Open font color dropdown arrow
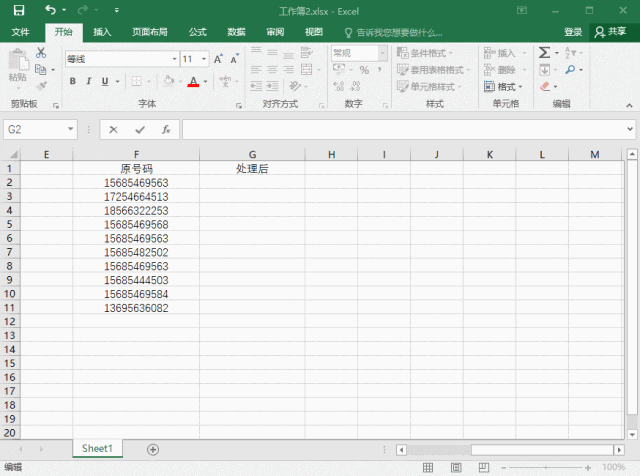Screen dimensions: 640x476 click(205, 82)
